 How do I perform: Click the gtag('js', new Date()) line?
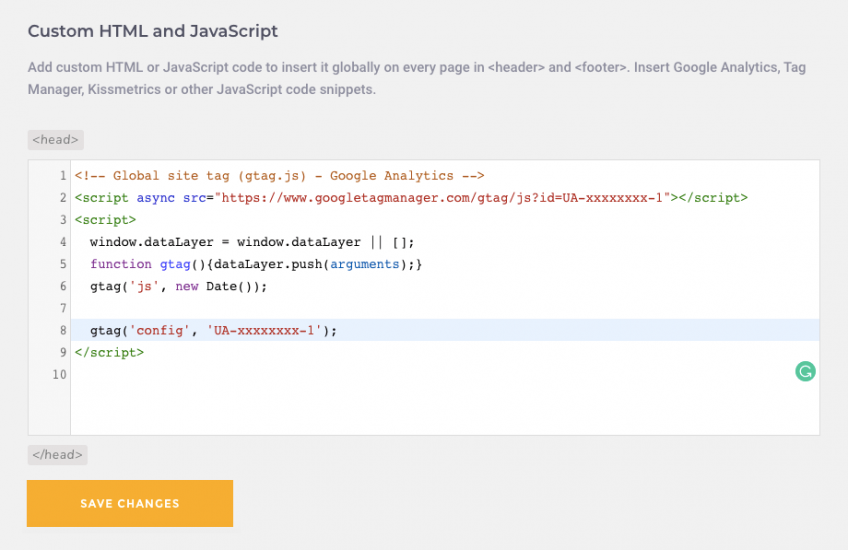[178, 286]
